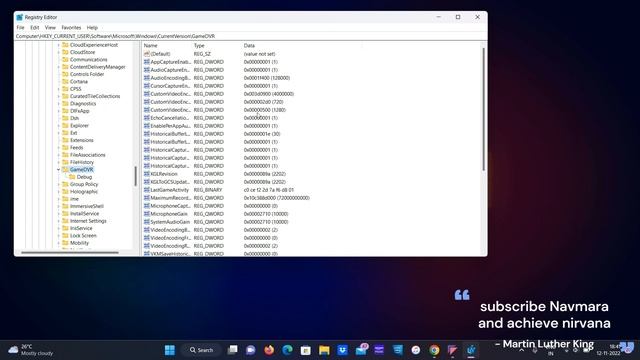
Task: Click the CursorCaptureEnabled value icon
Action: (147, 86)
